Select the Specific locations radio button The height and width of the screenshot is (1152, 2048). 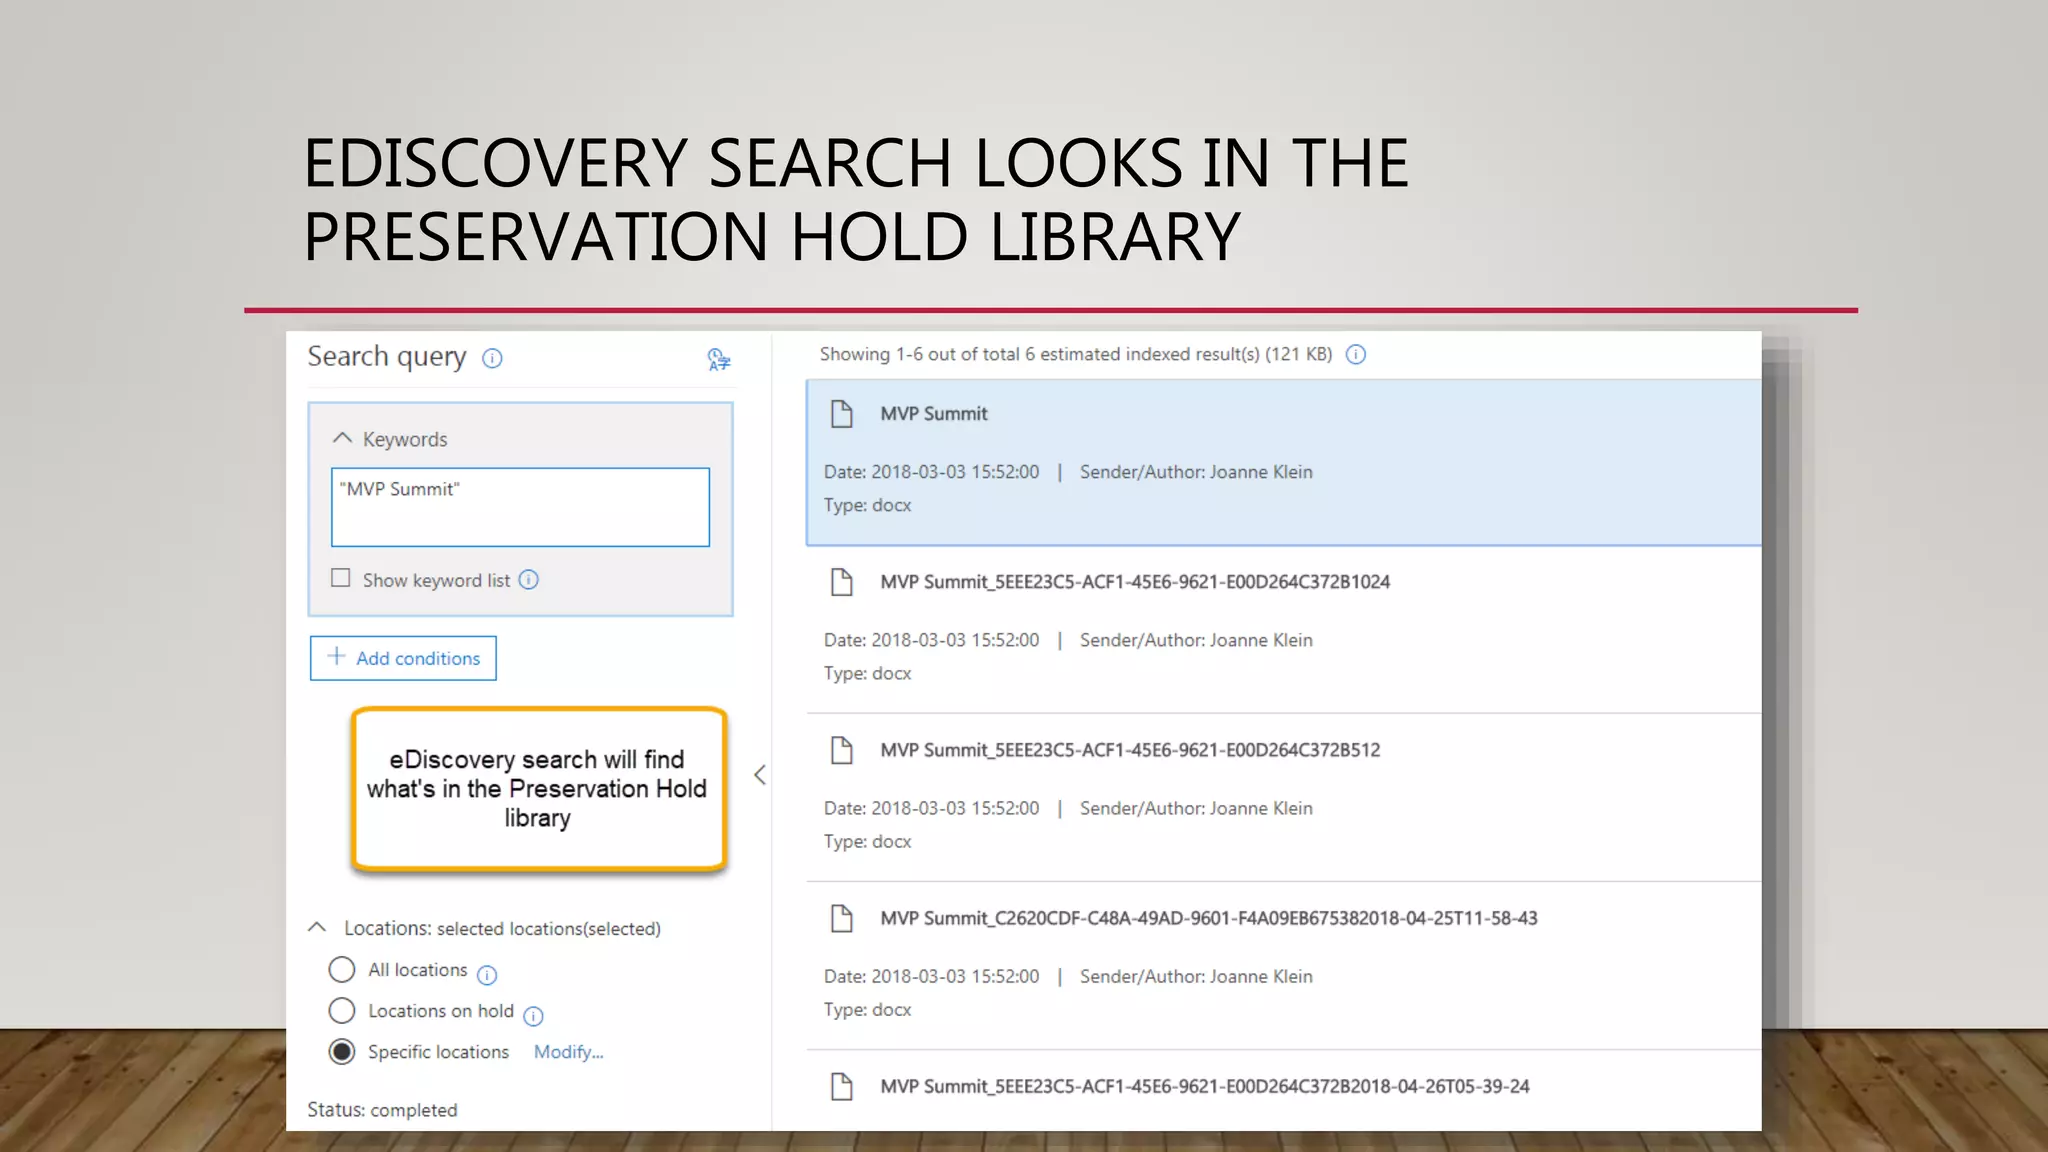pos(342,1052)
